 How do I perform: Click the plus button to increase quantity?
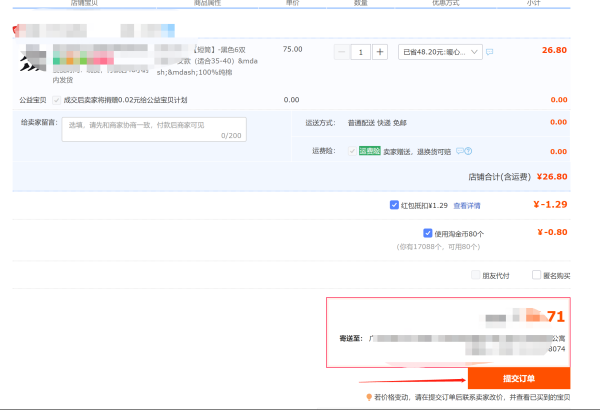tap(379, 51)
